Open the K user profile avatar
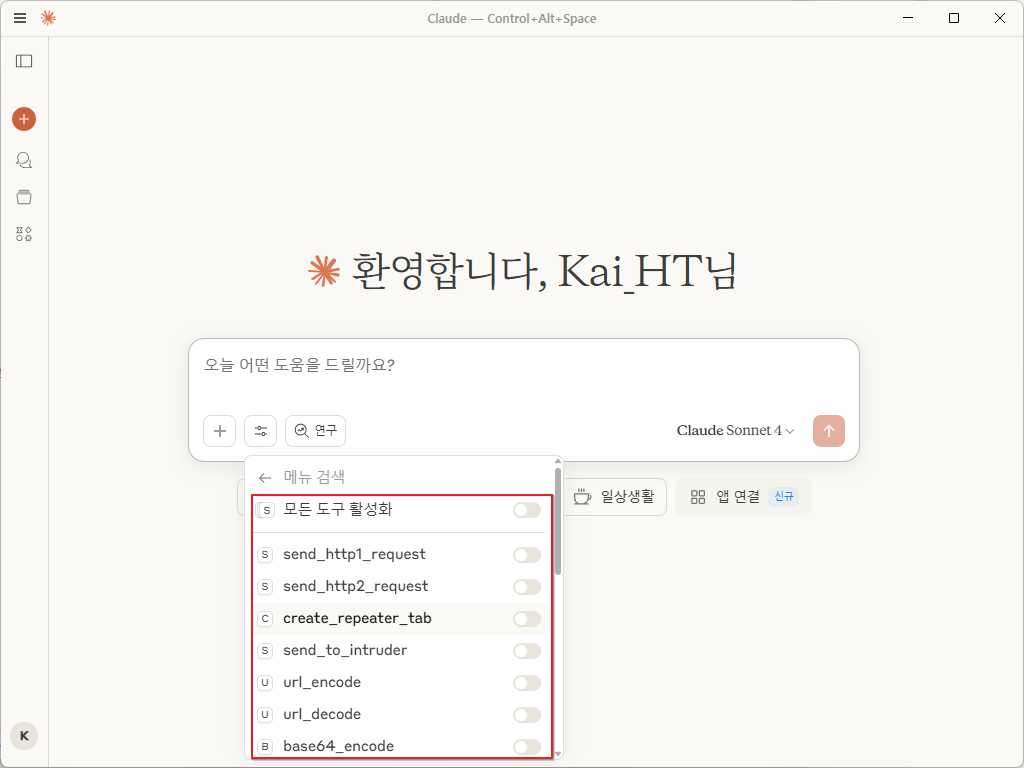This screenshot has height=768, width=1024. coord(24,736)
